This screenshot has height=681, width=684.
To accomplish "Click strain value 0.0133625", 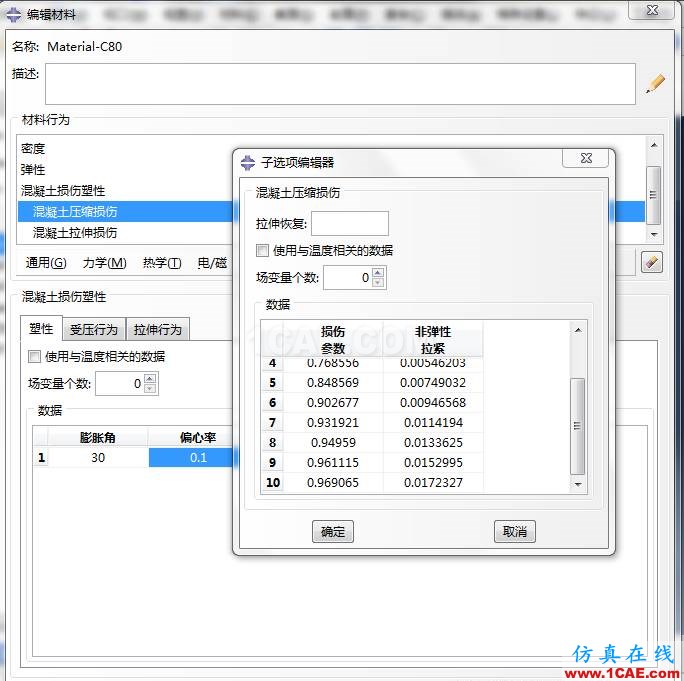I will coord(433,443).
